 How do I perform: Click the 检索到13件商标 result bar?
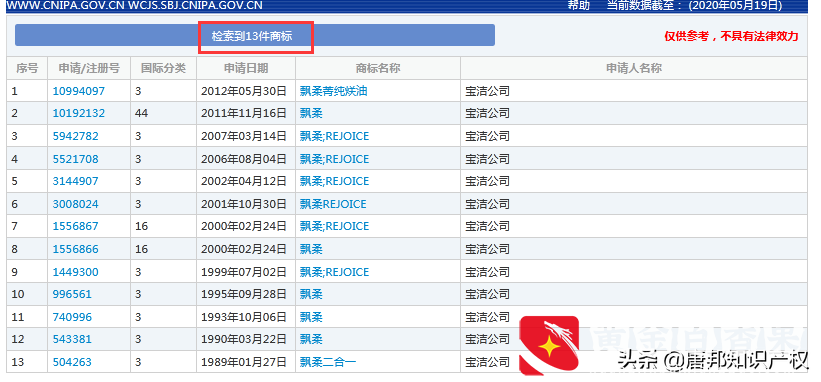(254, 36)
